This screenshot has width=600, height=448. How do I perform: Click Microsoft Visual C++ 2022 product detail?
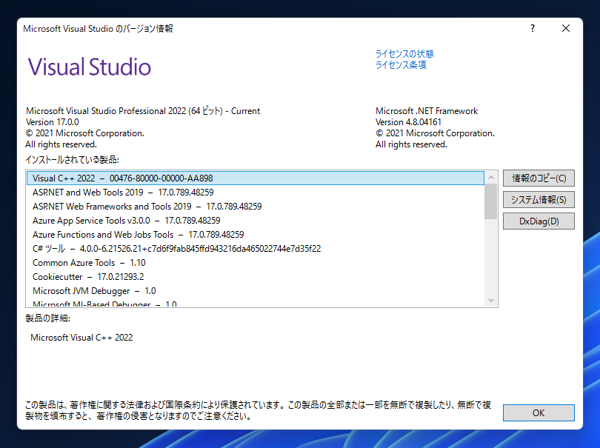point(82,338)
